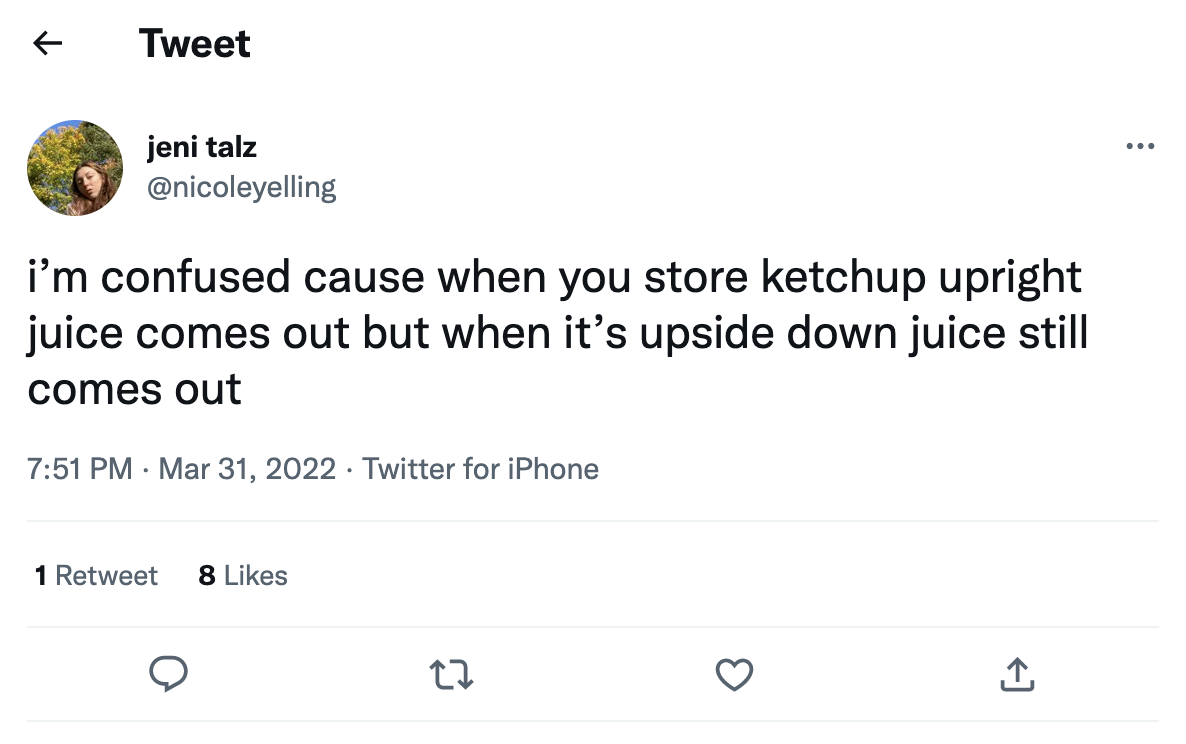
Task: Click the Tweet page heading
Action: coord(195,43)
